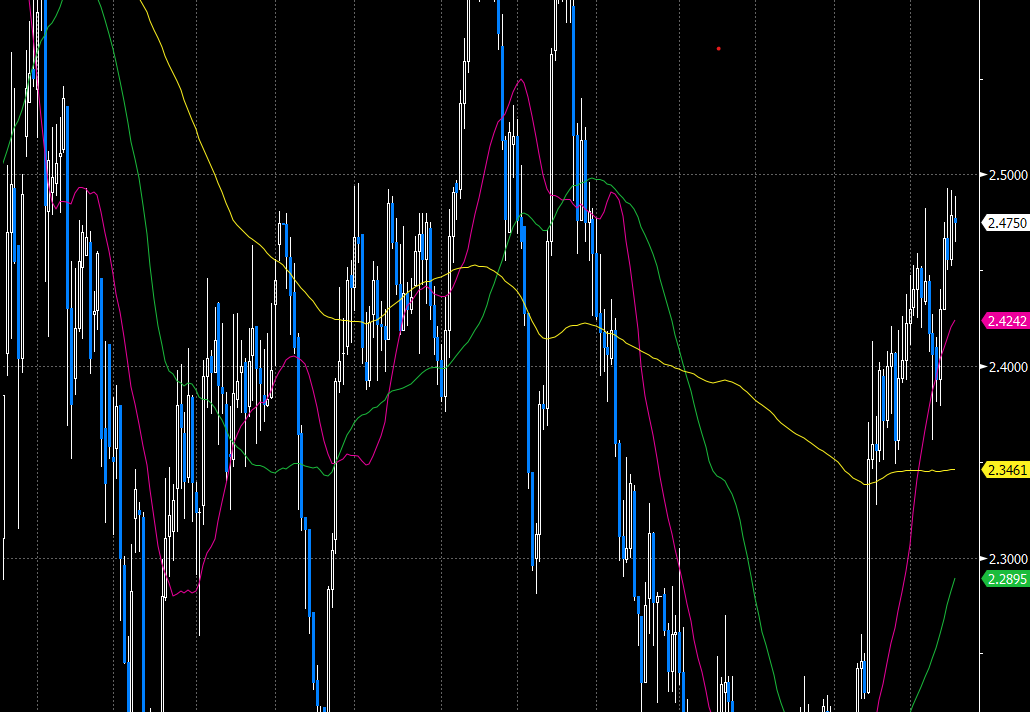Viewport: 1030px width, 712px height.
Task: Click the small red dot marker on chart
Action: (719, 49)
